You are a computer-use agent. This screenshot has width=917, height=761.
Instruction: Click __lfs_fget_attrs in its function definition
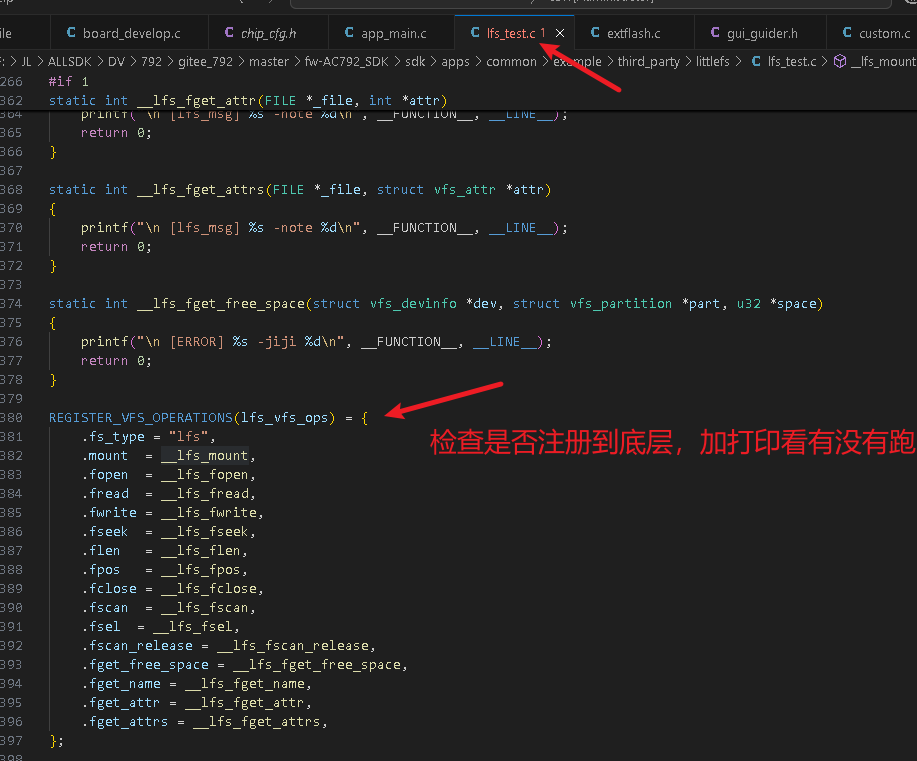pyautogui.click(x=201, y=190)
